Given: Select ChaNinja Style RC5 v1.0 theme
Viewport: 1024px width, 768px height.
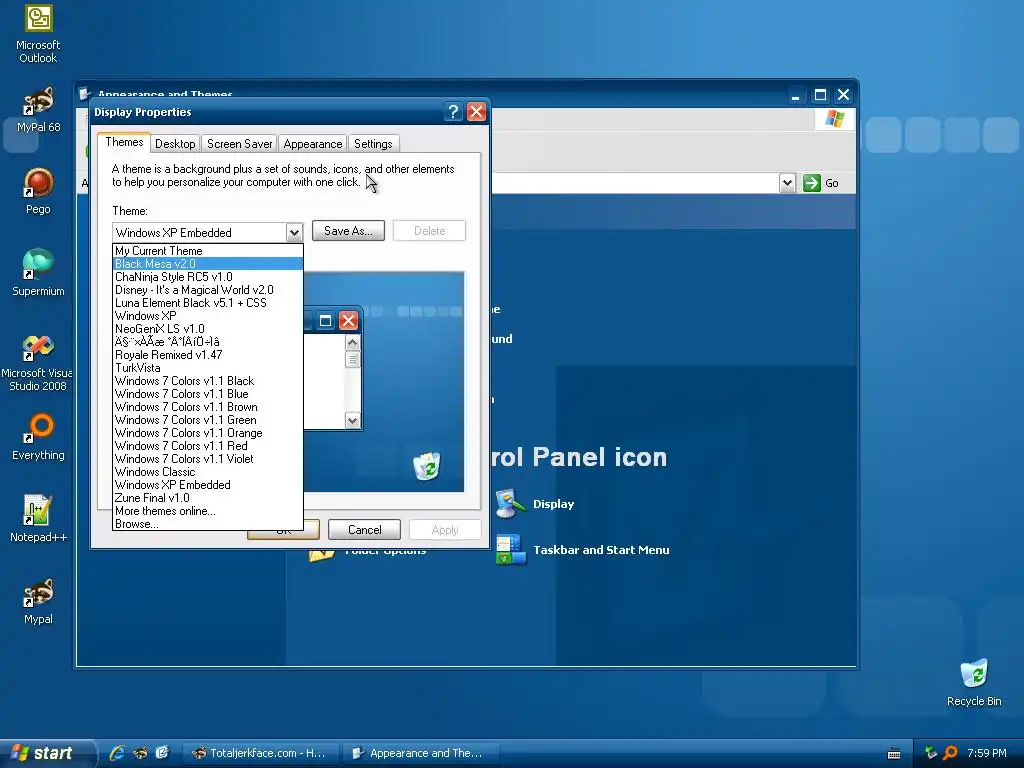Looking at the screenshot, I should 208,277.
